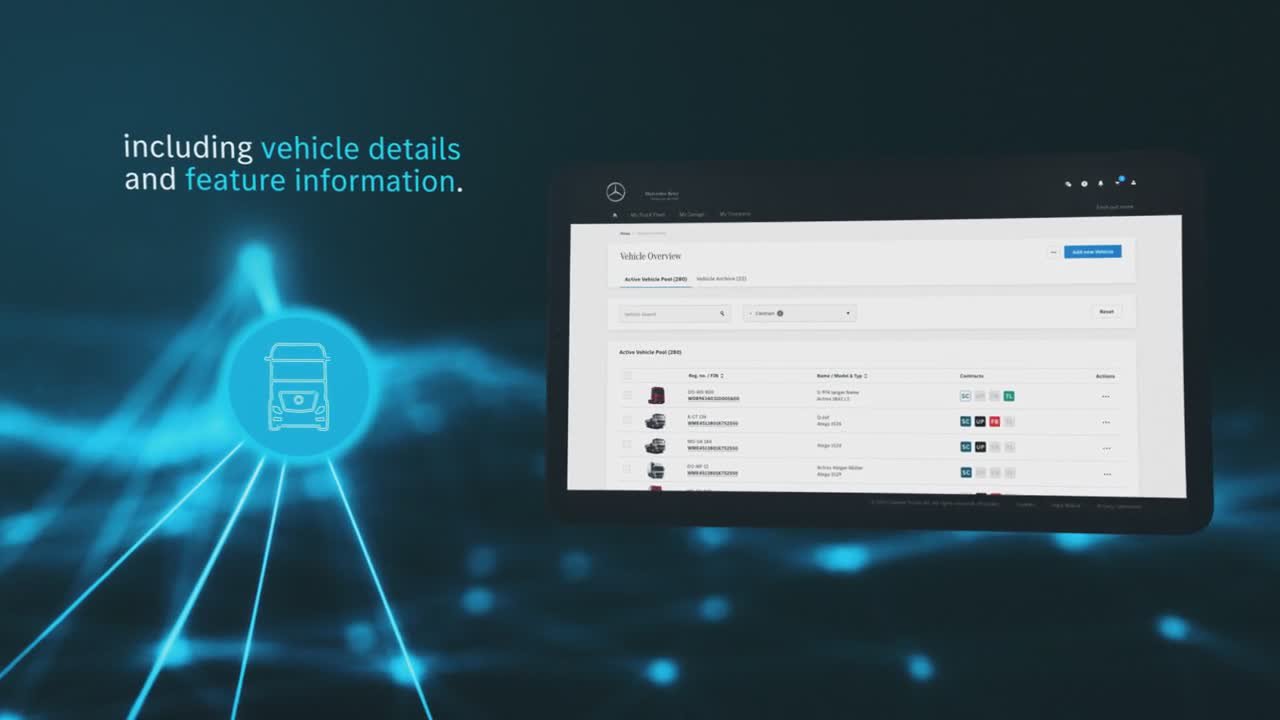The height and width of the screenshot is (720, 1280).
Task: Click the red FB contract badge in second row
Action: (994, 421)
